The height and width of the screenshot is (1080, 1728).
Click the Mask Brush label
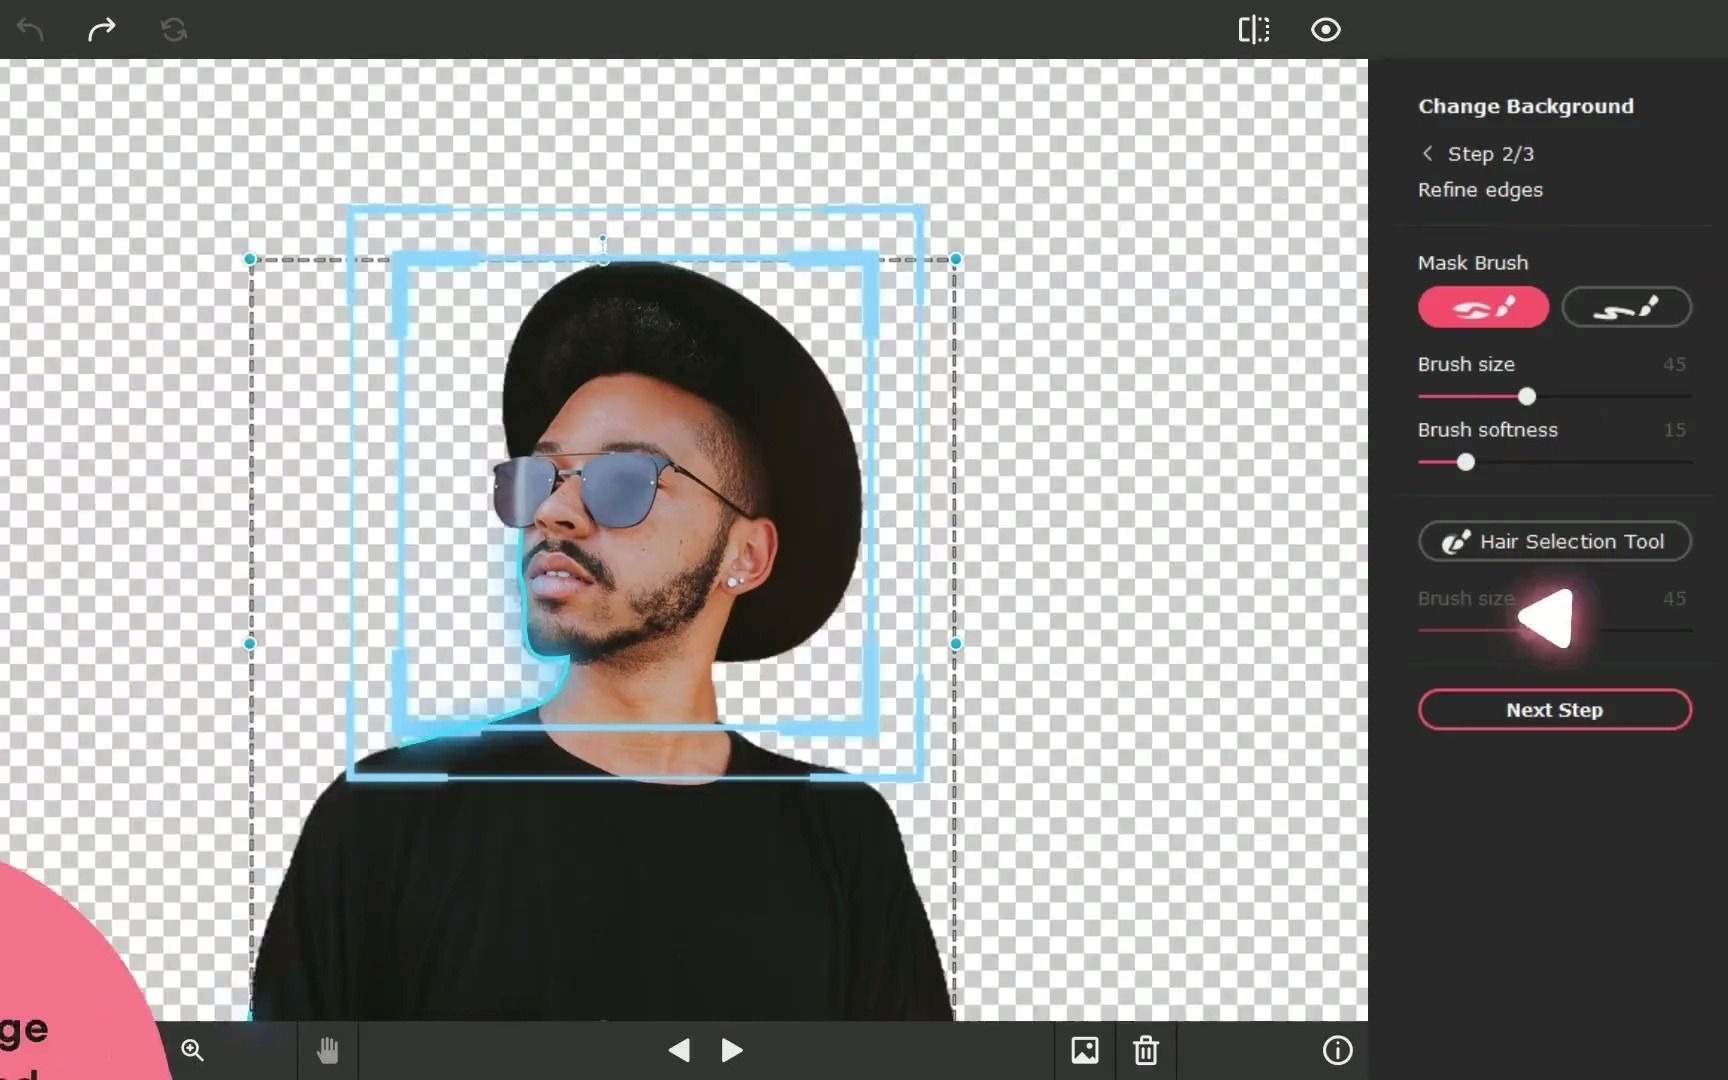(1473, 263)
